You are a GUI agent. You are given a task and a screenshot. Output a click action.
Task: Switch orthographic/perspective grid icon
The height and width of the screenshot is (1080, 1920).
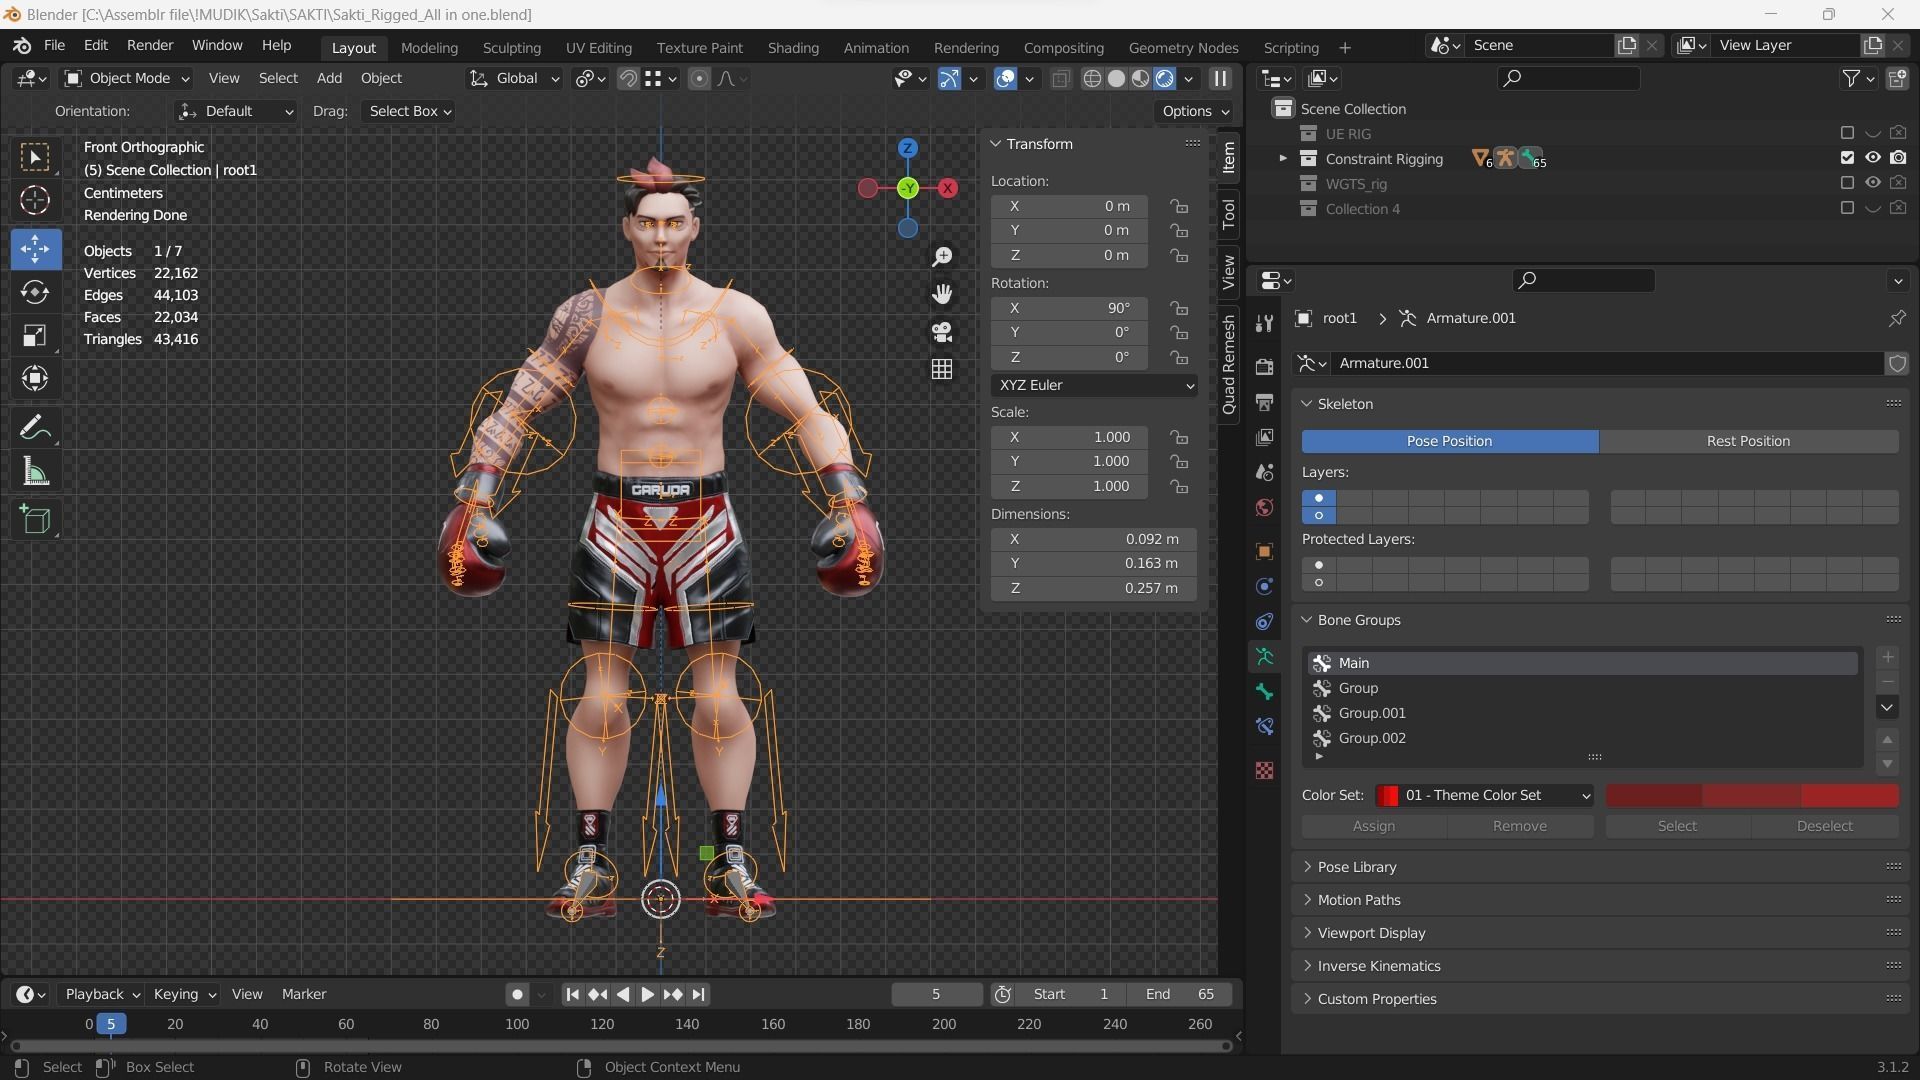pos(942,369)
